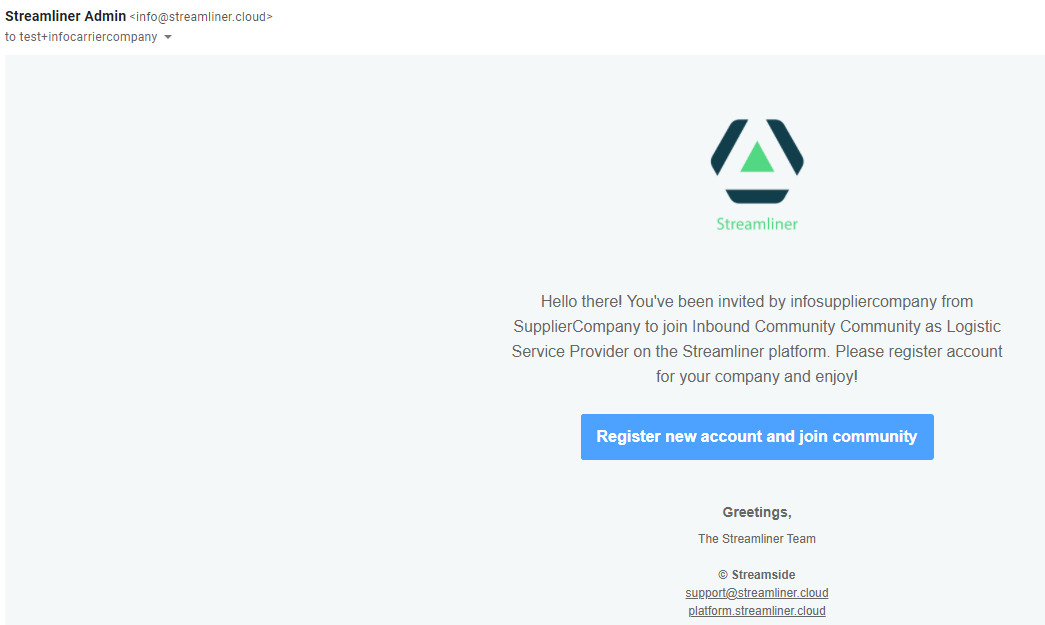Click the green triangle inside the logo
The width and height of the screenshot is (1045, 625).
click(757, 157)
